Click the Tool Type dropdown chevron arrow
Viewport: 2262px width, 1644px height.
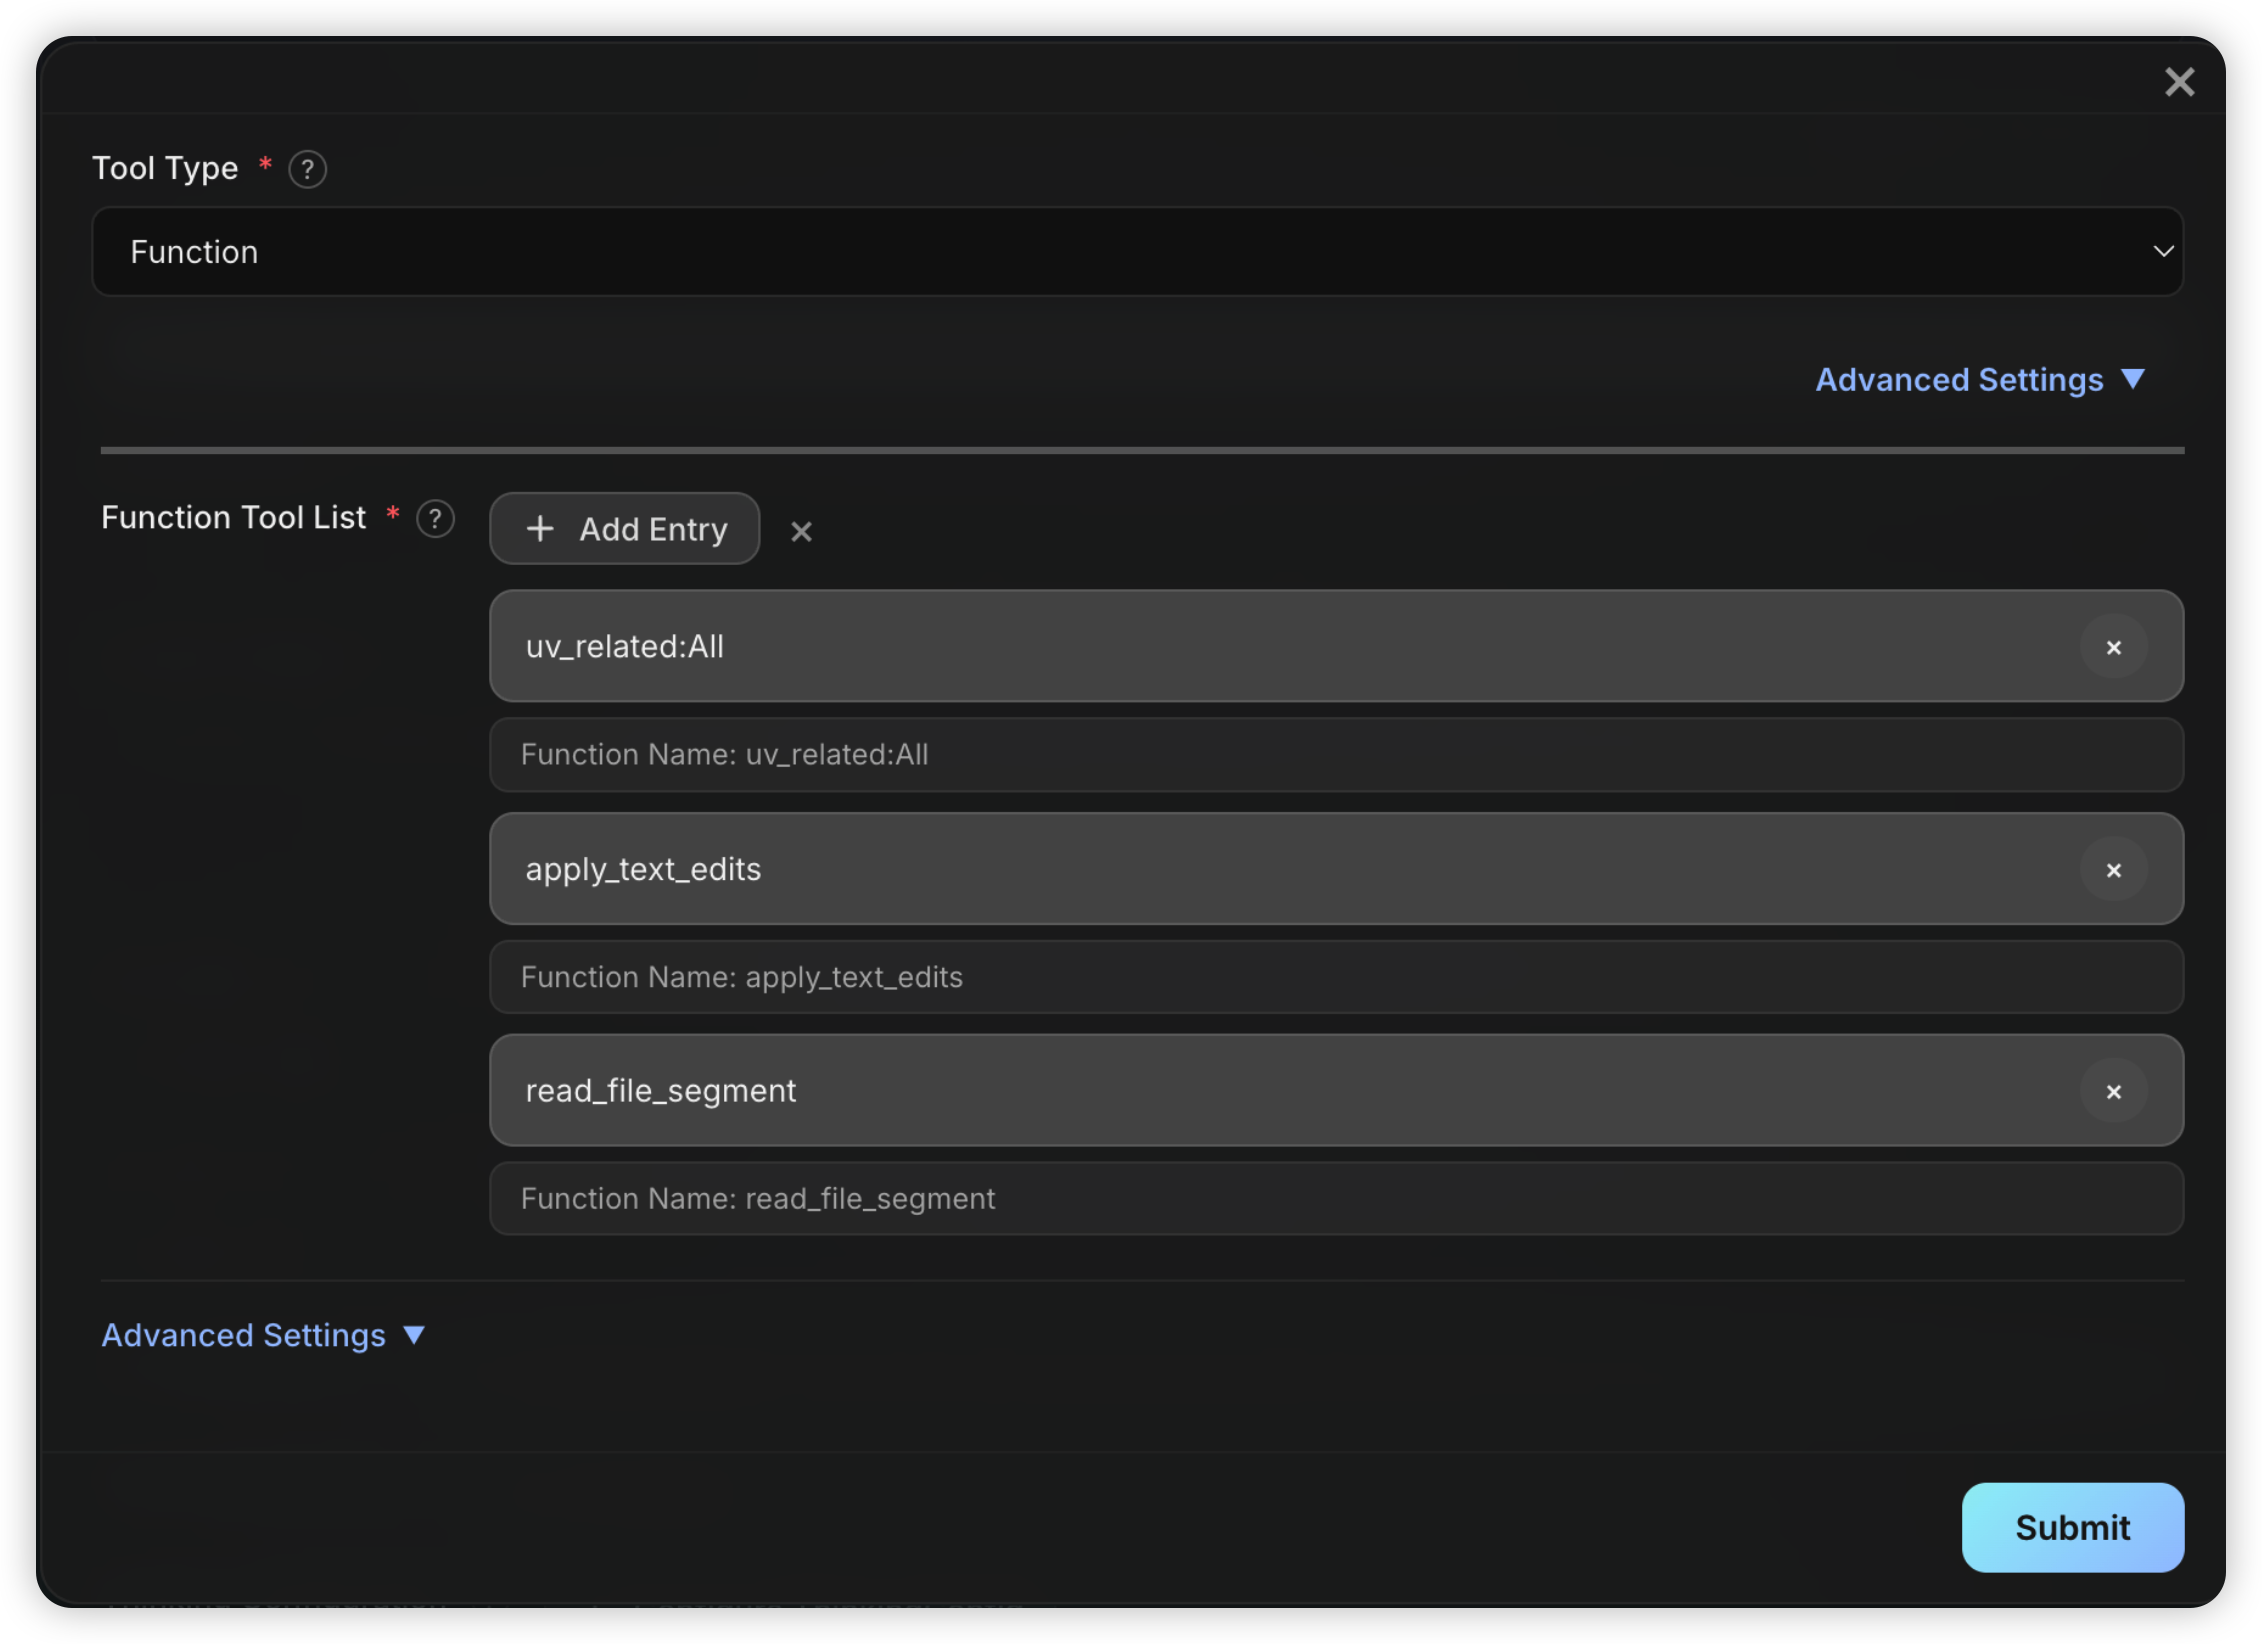tap(2162, 252)
